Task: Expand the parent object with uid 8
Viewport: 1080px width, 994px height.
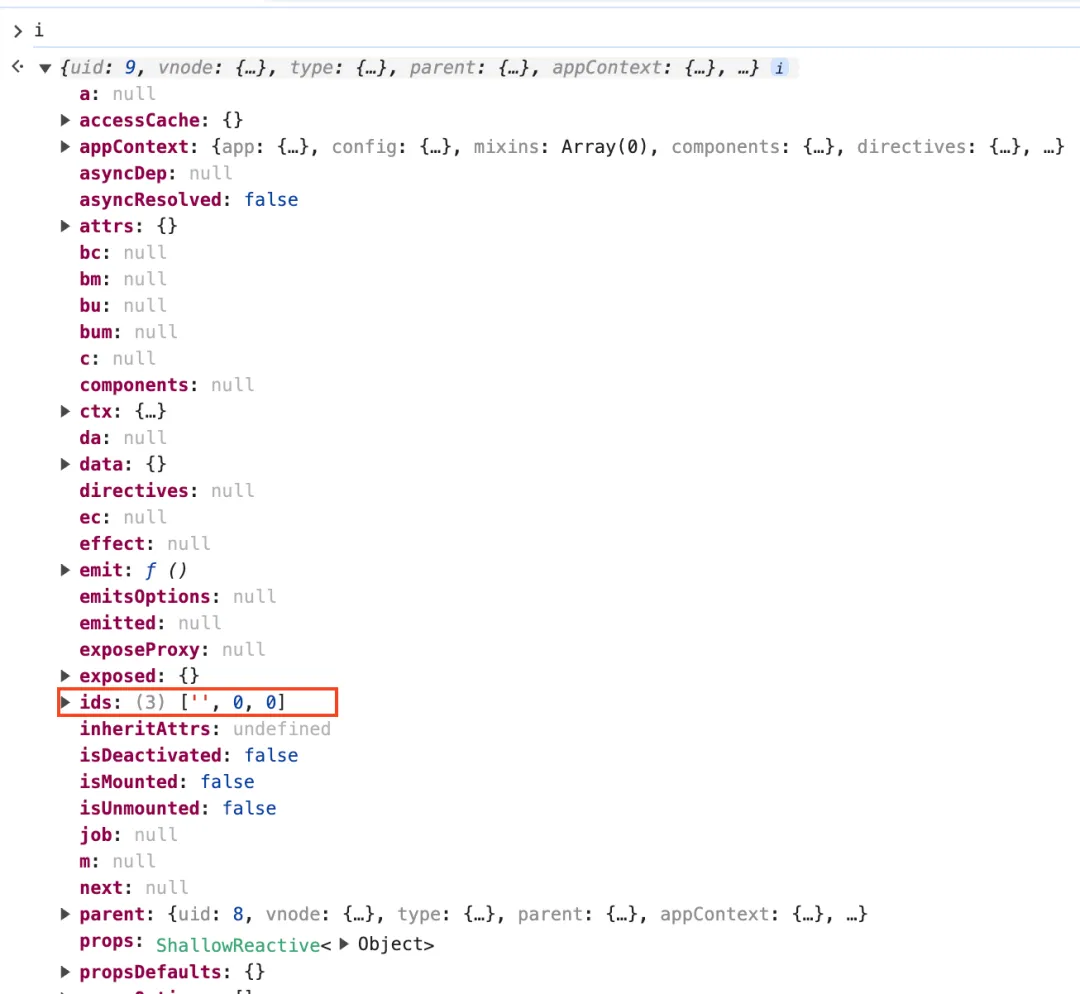Action: pos(65,913)
